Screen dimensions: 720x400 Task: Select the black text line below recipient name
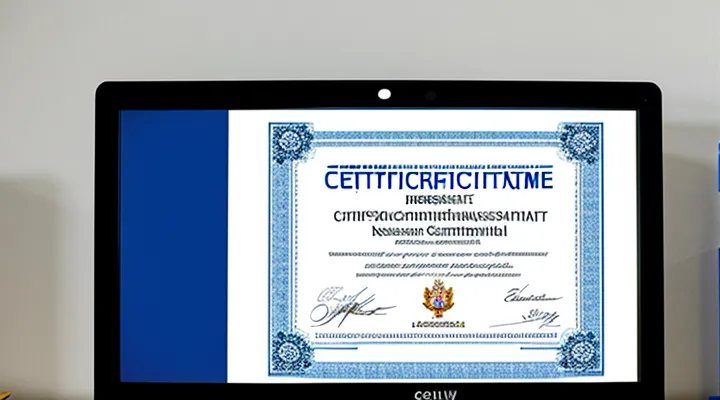[436, 229]
